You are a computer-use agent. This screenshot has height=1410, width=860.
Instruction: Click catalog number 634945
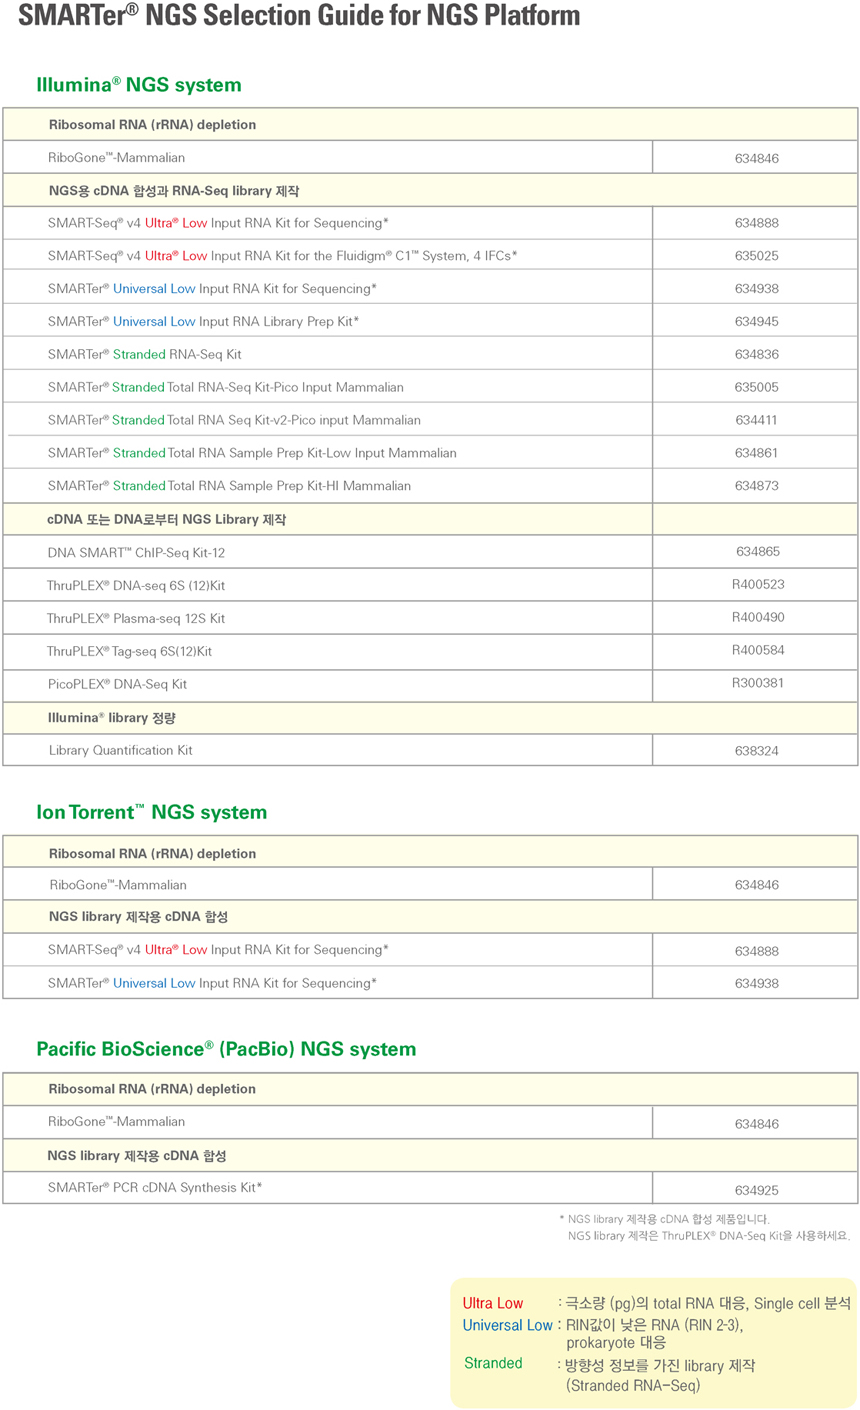756,322
